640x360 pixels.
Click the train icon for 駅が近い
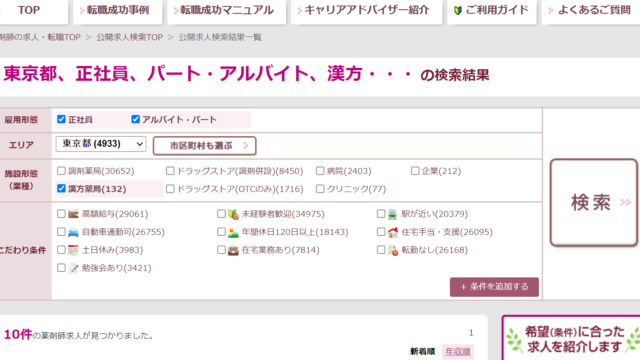point(392,214)
